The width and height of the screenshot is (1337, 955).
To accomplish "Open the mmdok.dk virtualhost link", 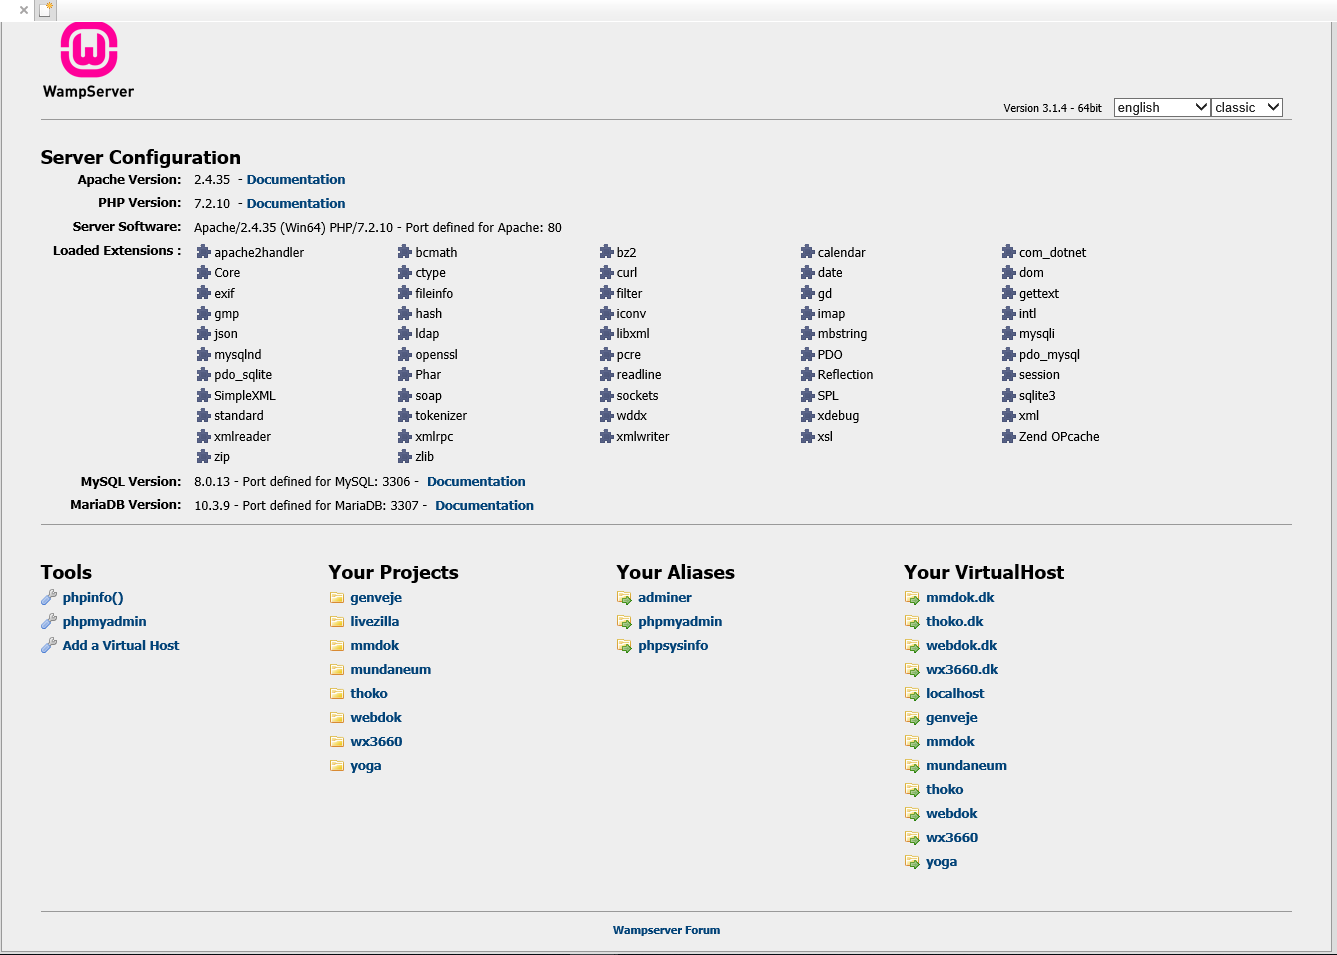I will point(960,598).
